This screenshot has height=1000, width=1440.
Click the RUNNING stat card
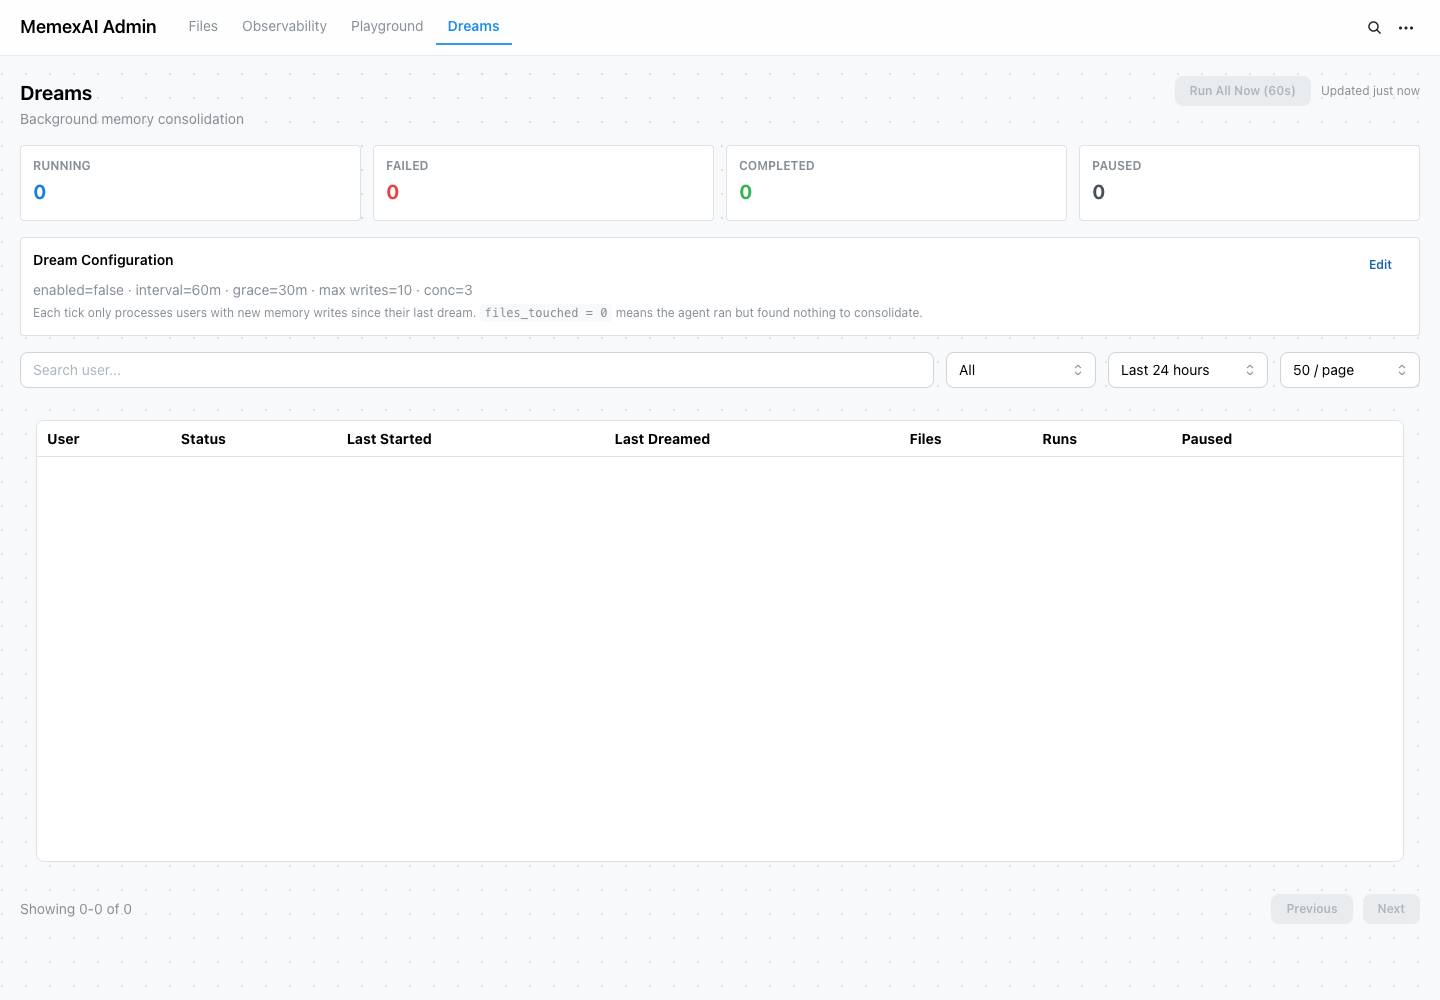pyautogui.click(x=190, y=183)
